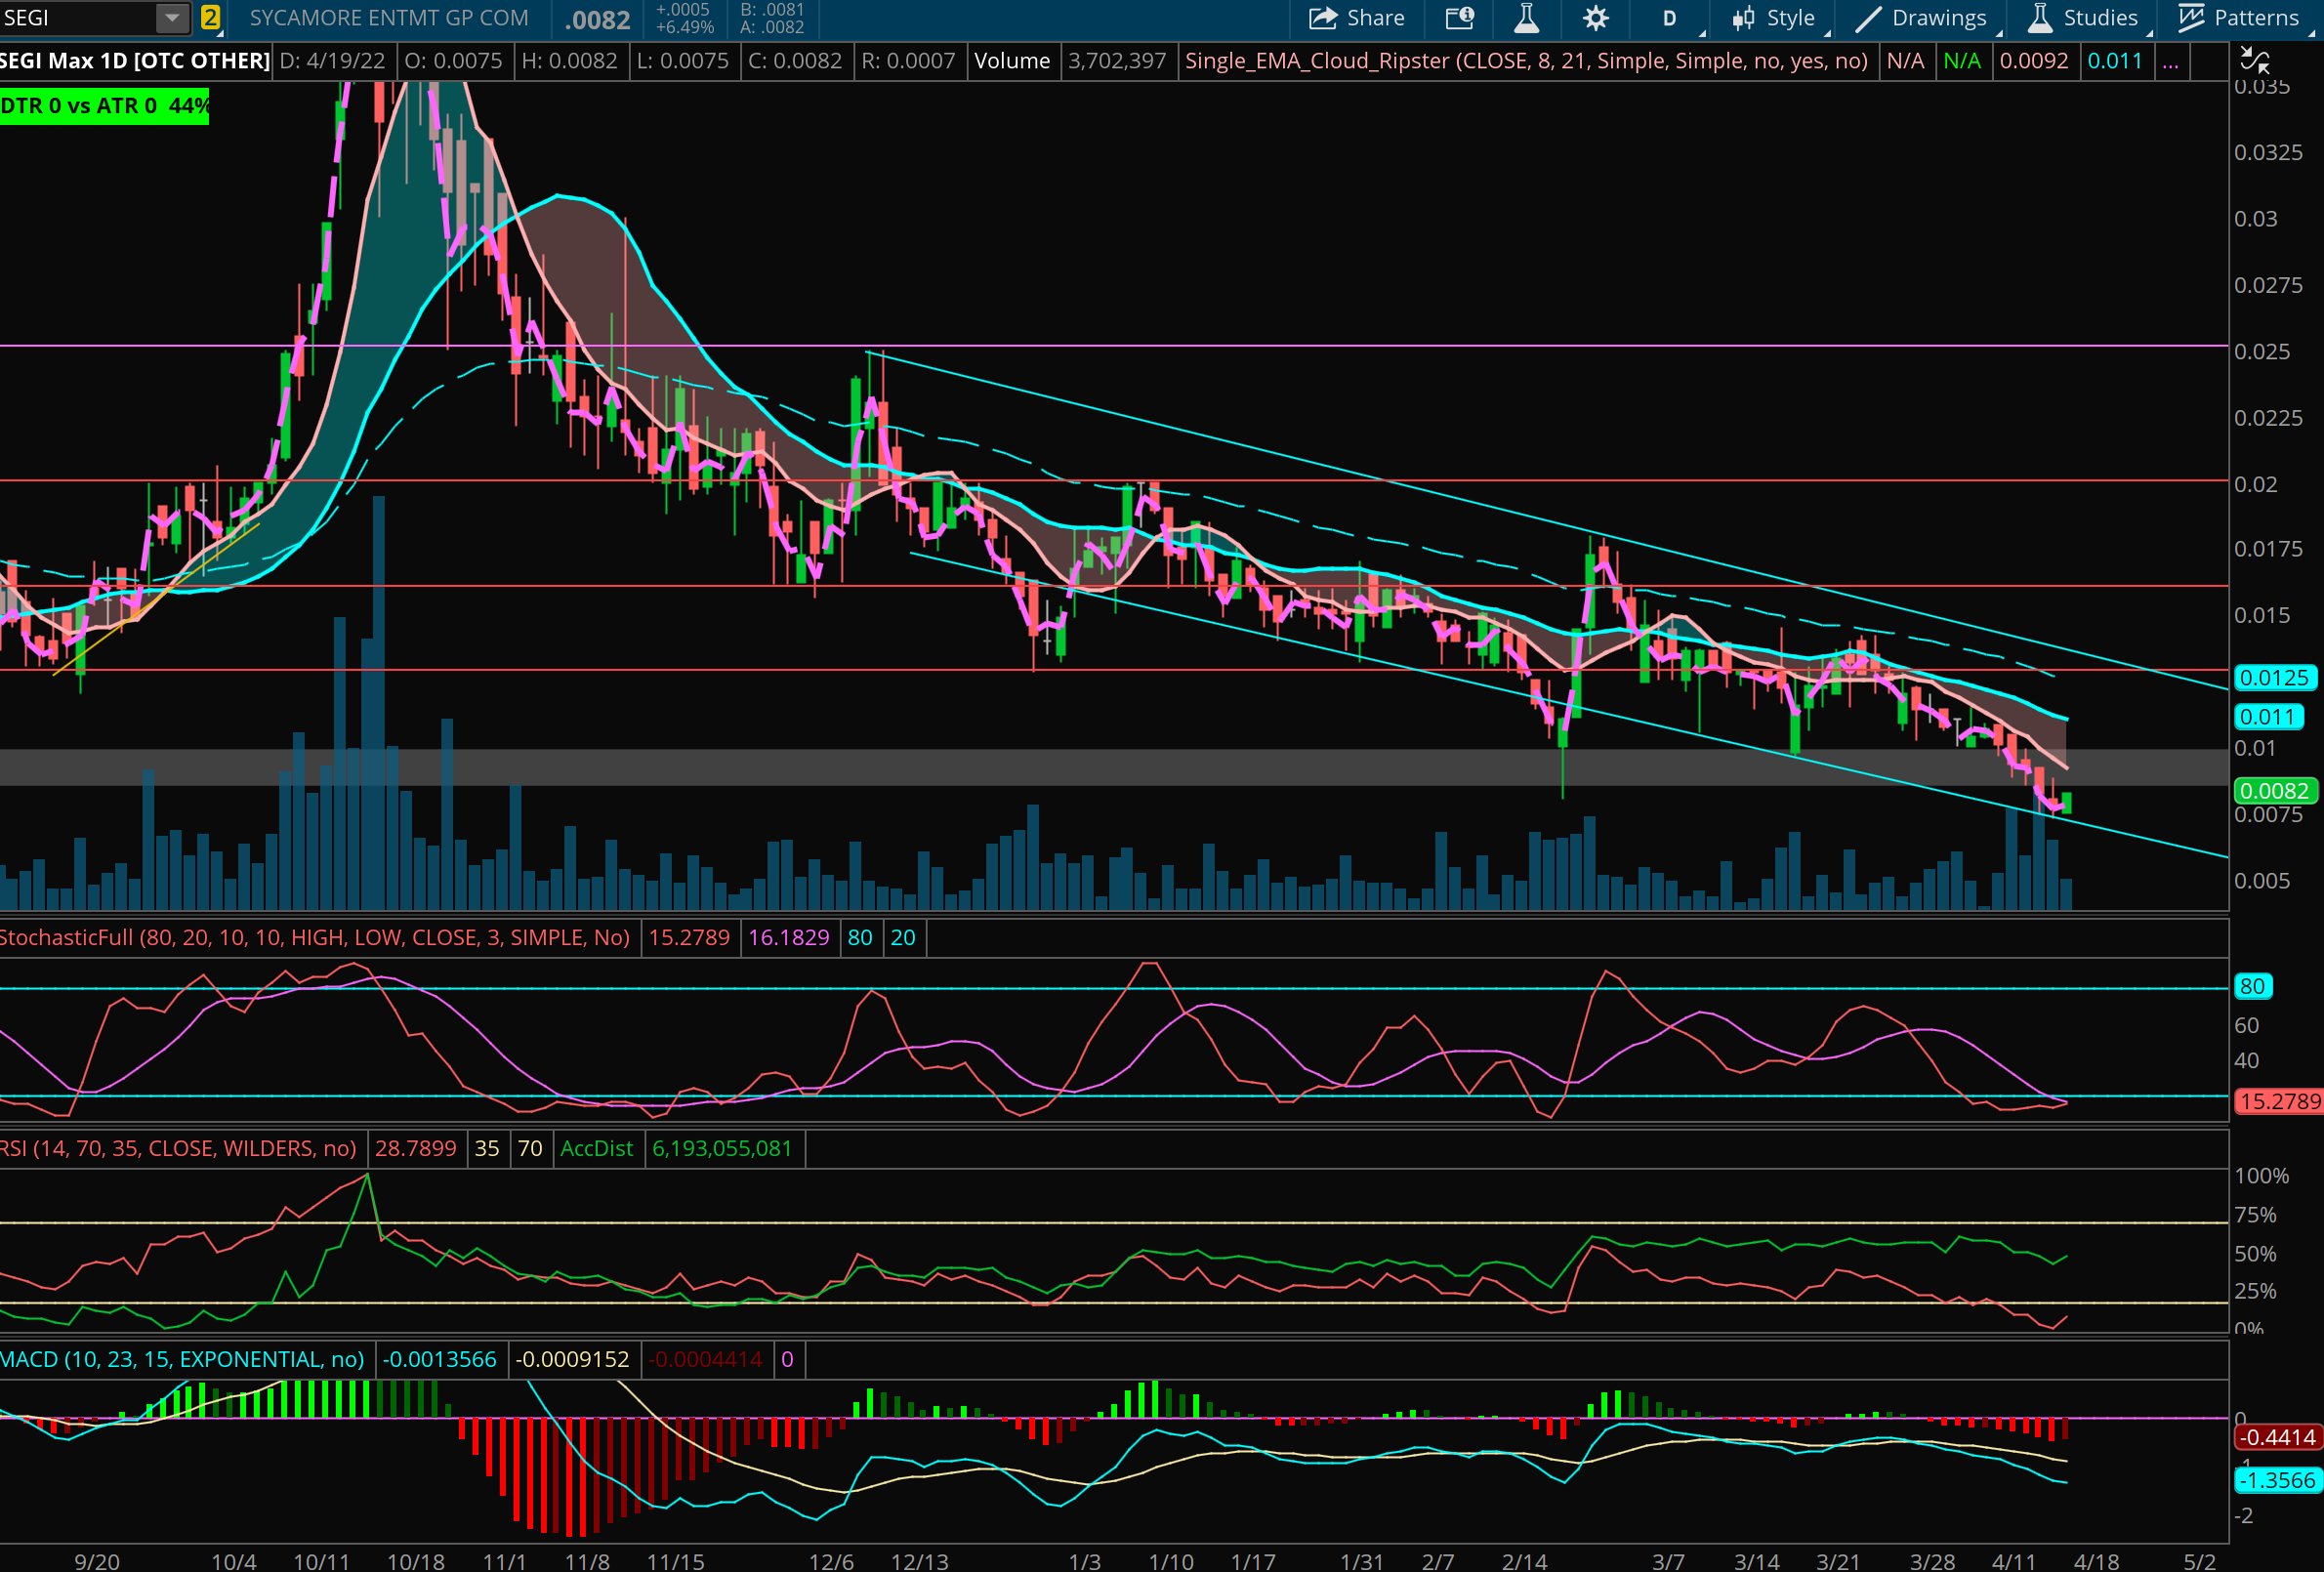Click the Drawings pencil line icon

pyautogui.click(x=1868, y=18)
